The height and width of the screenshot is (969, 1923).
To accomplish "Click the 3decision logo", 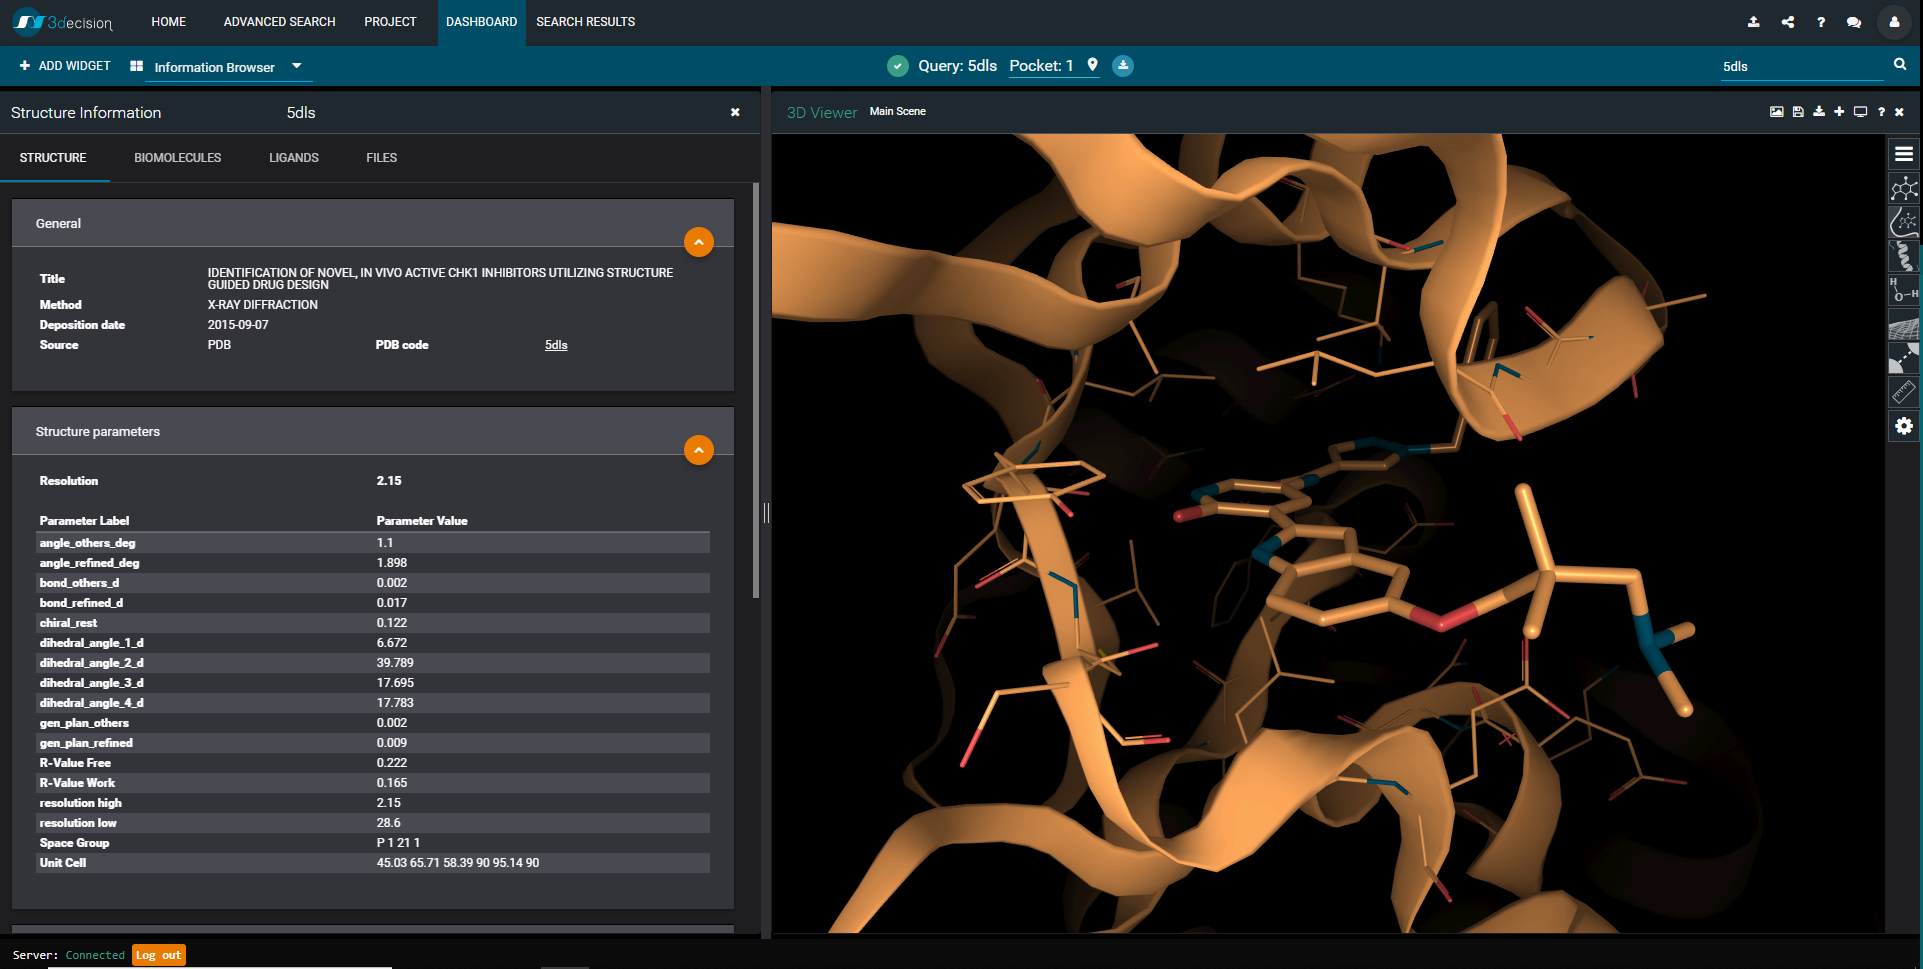I will tap(62, 22).
